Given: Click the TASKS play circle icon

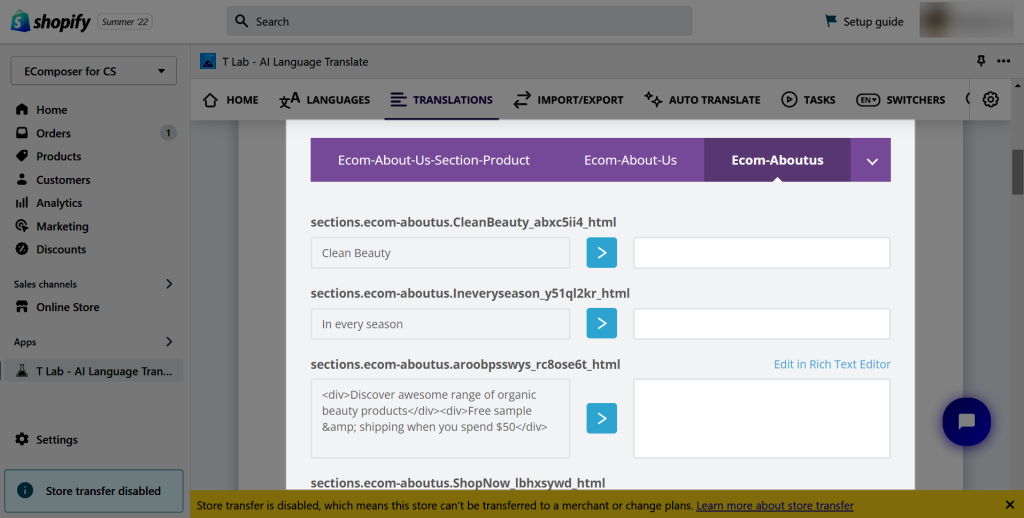Looking at the screenshot, I should point(789,99).
